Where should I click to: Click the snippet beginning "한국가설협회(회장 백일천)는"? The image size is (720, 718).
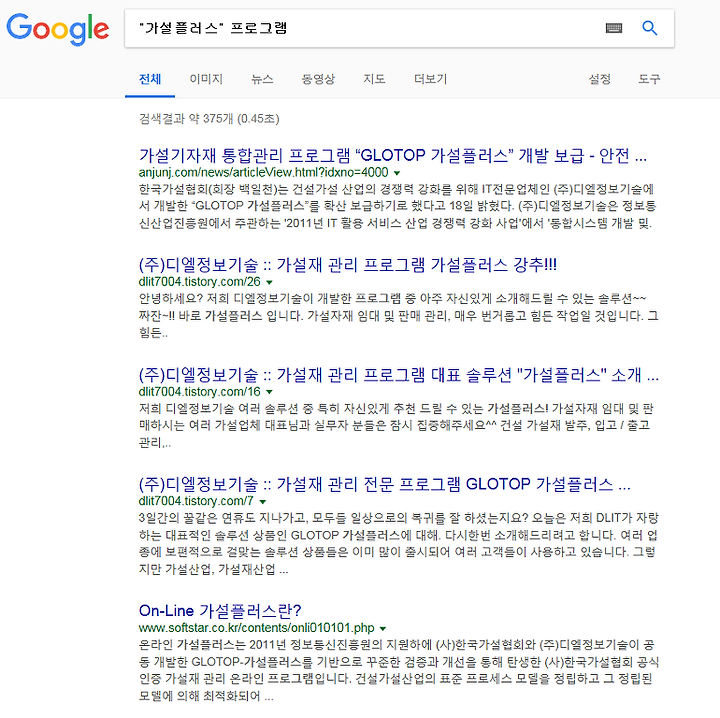click(398, 206)
